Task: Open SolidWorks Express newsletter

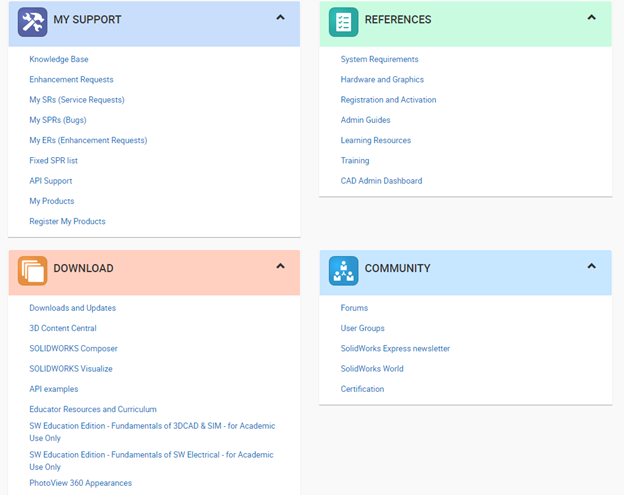Action: pyautogui.click(x=395, y=349)
